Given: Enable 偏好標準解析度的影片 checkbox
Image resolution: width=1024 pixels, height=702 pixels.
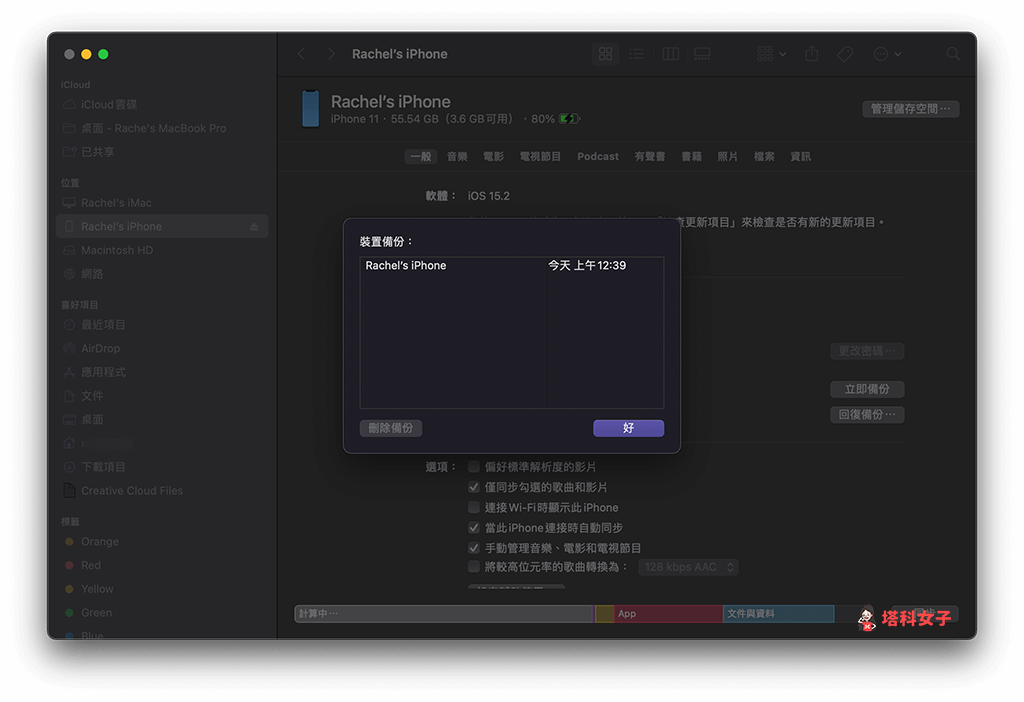Looking at the screenshot, I should click(x=474, y=466).
